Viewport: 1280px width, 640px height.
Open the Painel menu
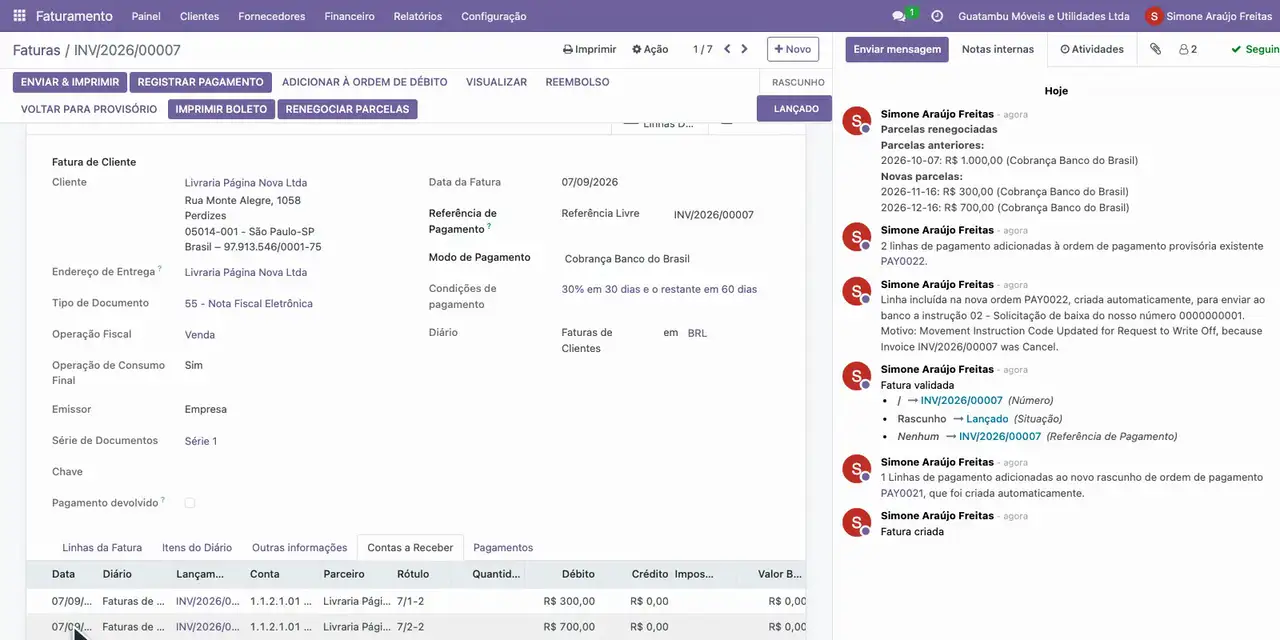(146, 16)
